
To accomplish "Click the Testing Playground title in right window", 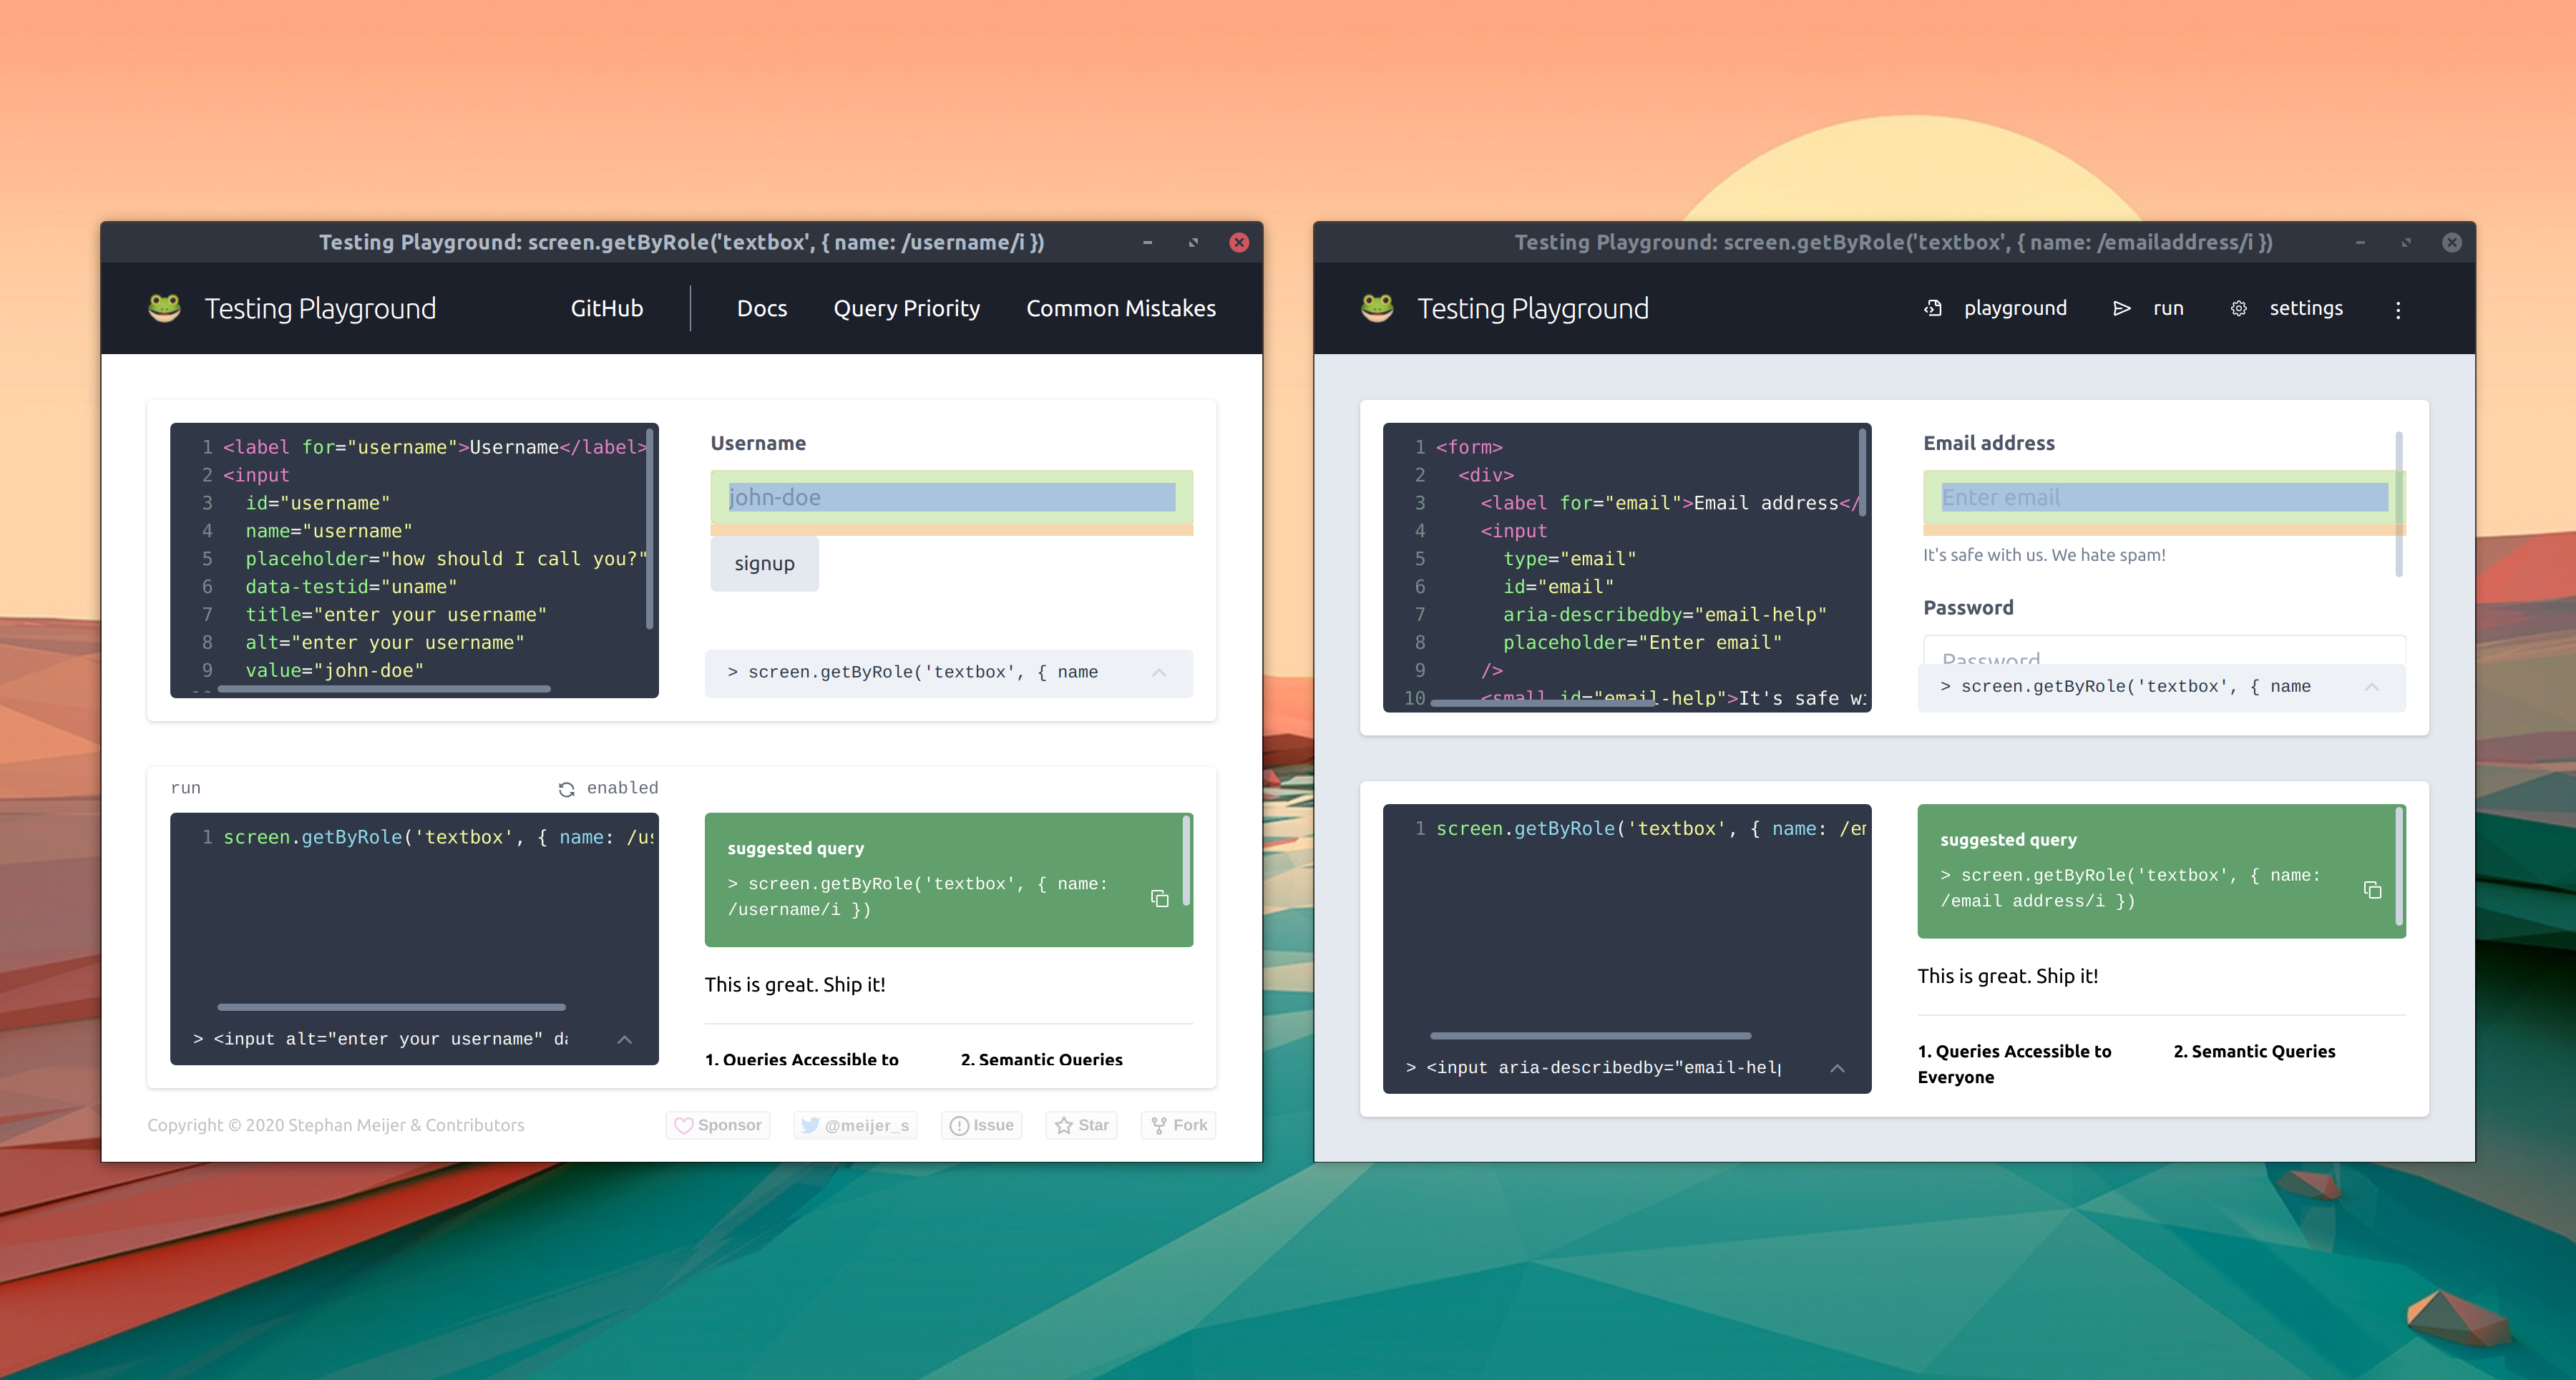I will tap(1532, 308).
